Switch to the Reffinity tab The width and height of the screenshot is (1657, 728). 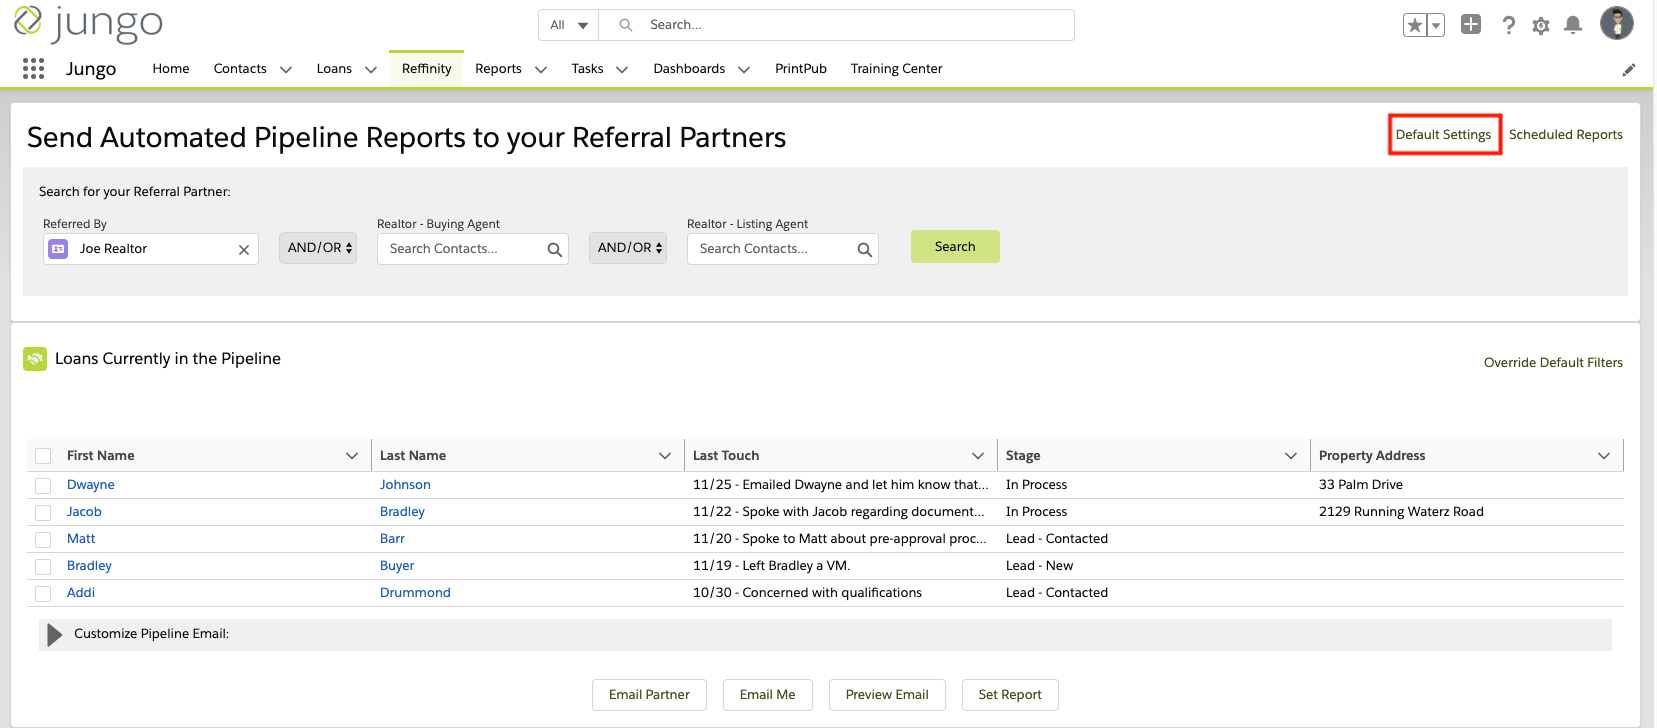(x=426, y=69)
